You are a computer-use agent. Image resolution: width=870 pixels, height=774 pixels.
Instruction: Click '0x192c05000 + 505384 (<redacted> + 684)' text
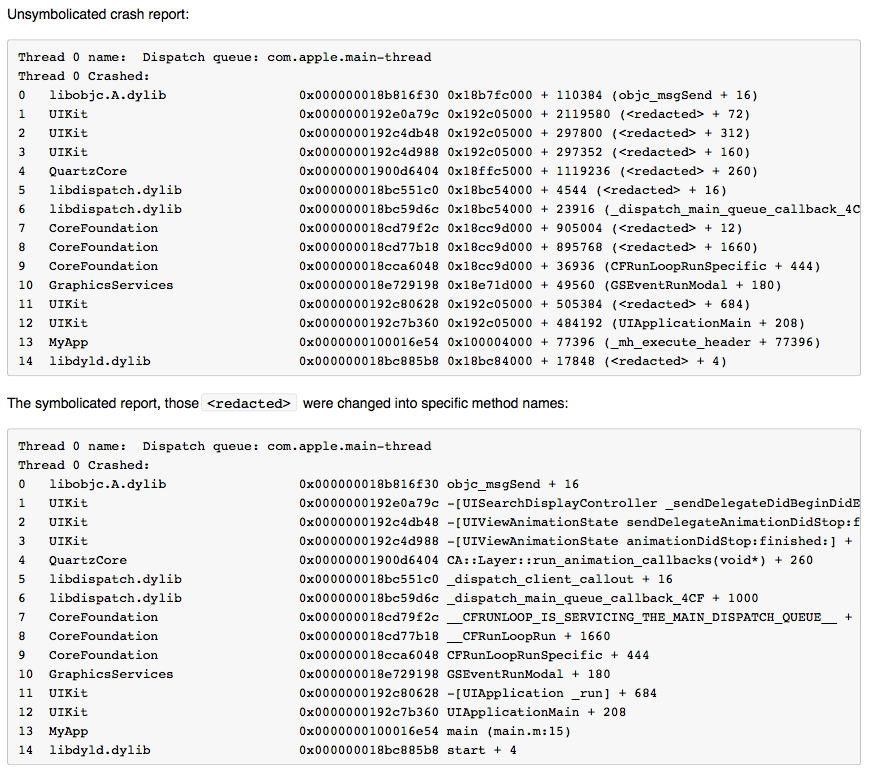coord(599,304)
